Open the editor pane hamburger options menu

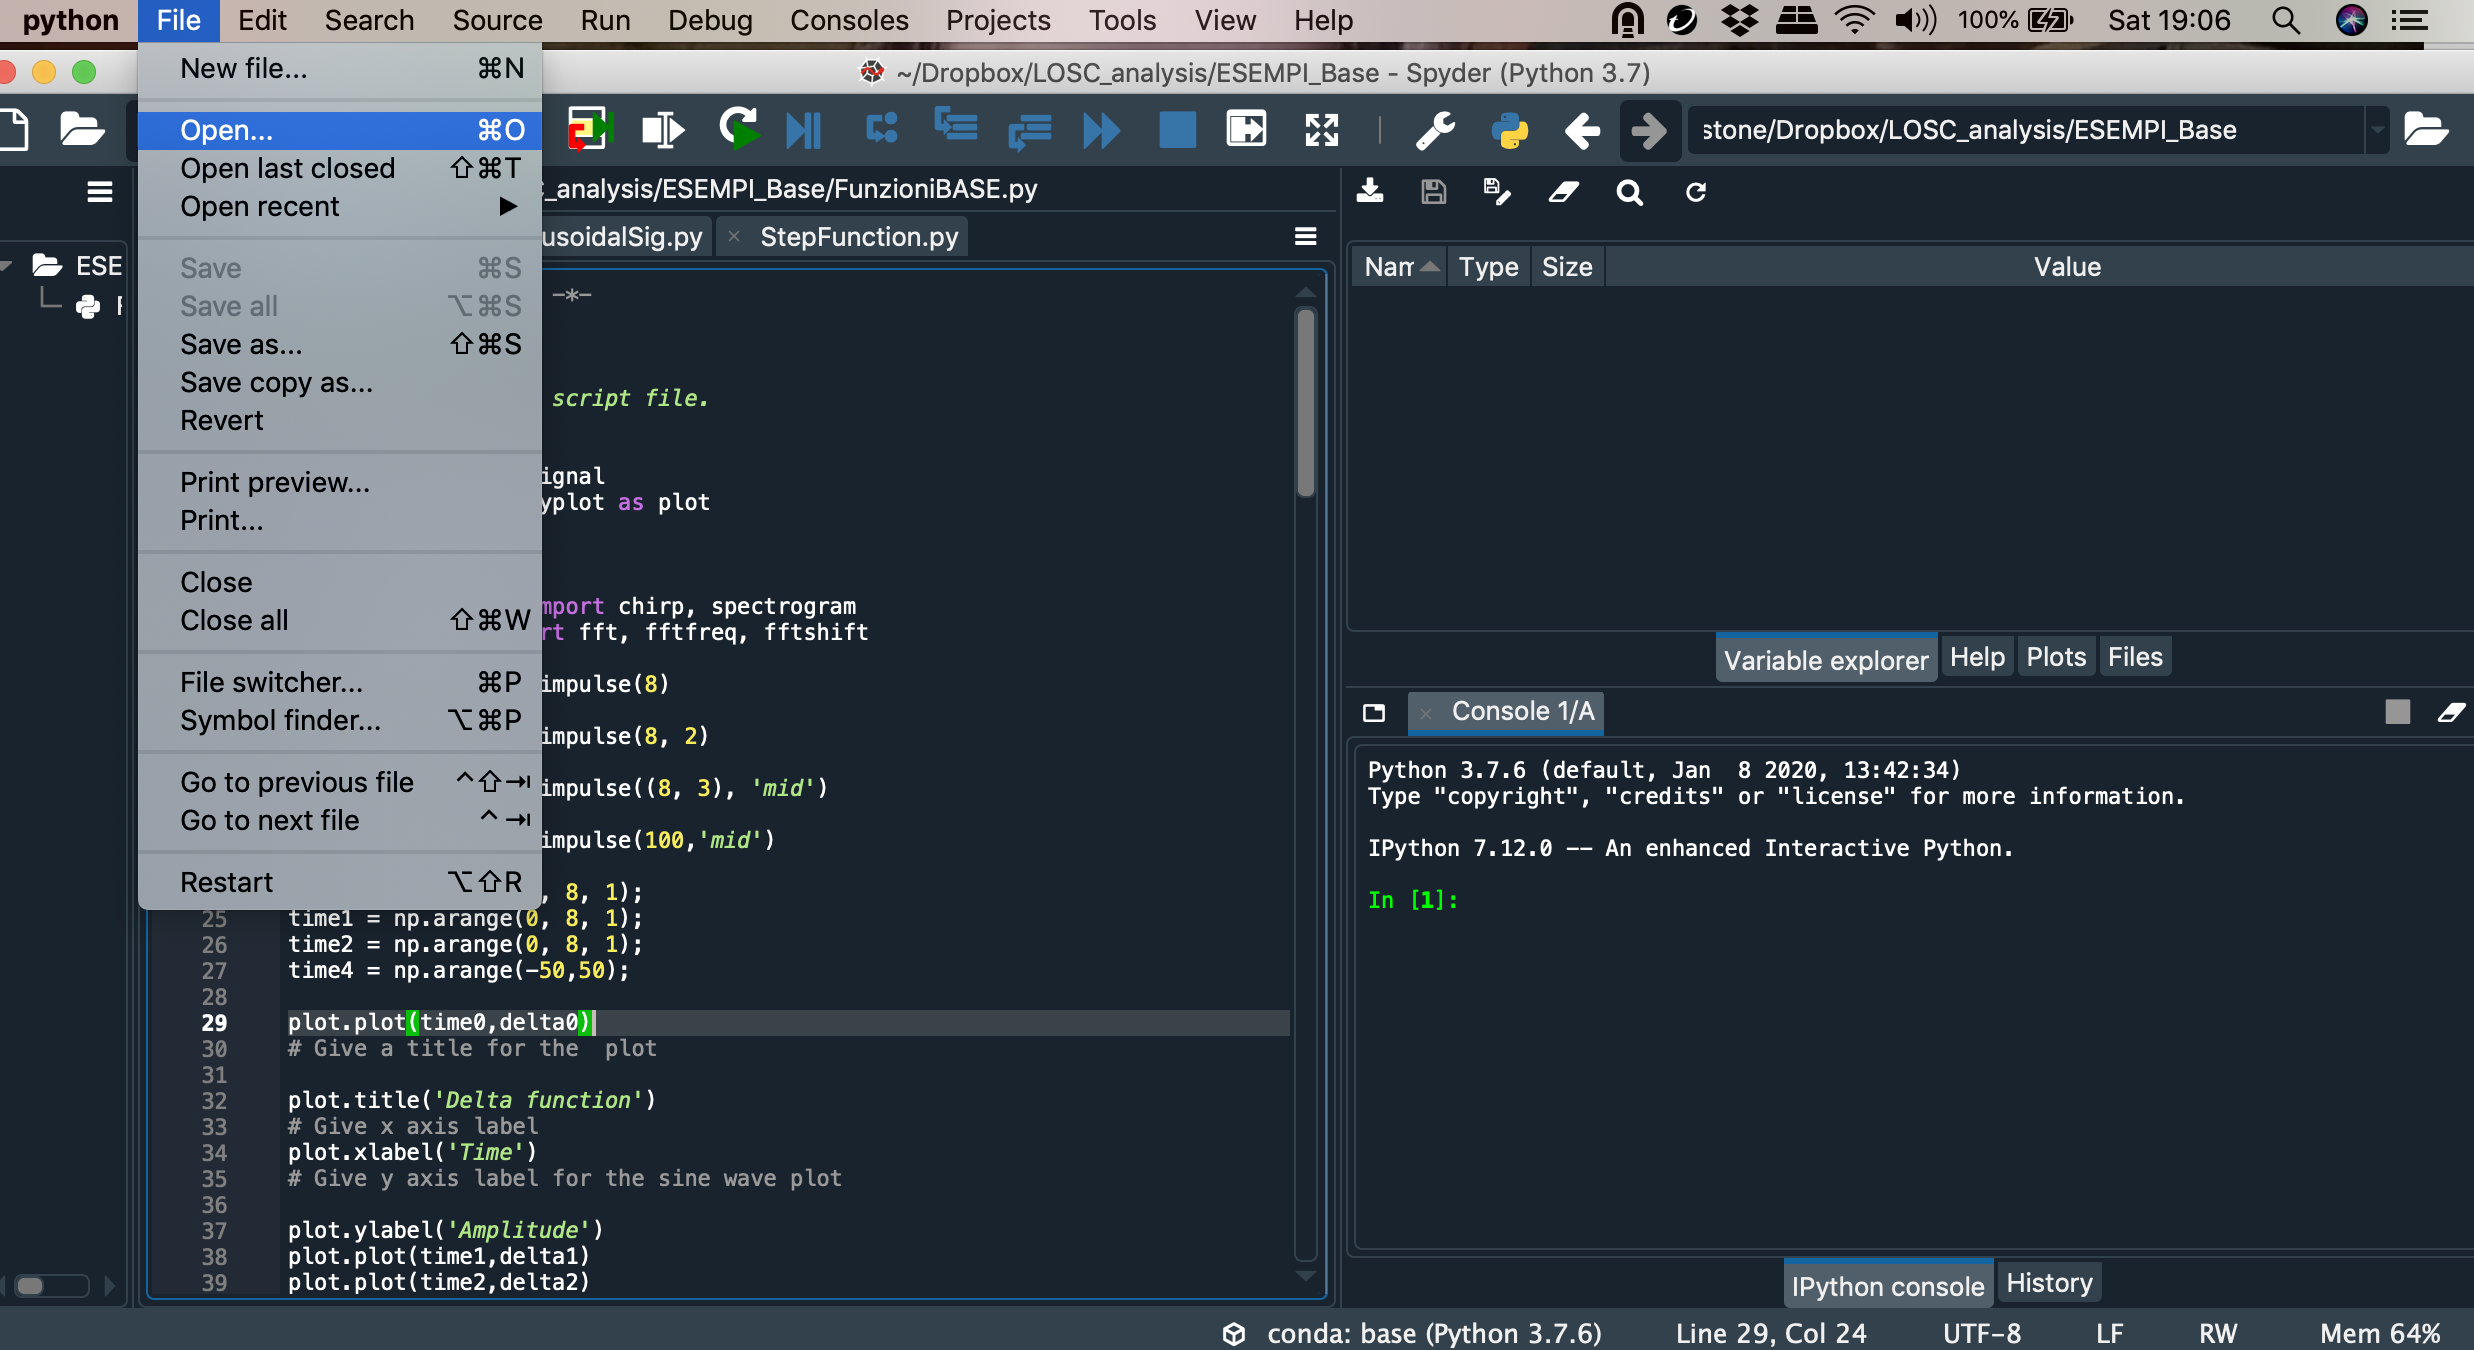coord(1305,237)
